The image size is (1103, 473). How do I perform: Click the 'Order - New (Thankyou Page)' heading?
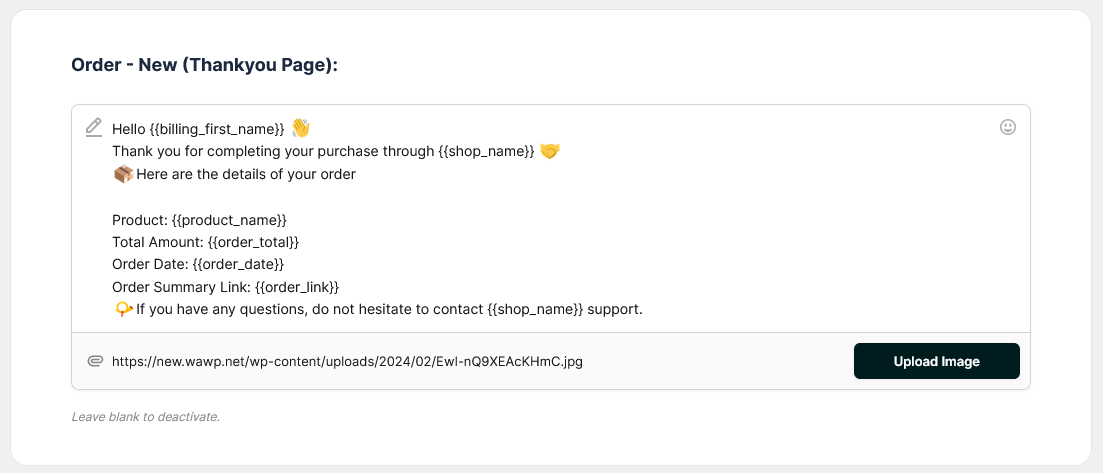pos(205,65)
